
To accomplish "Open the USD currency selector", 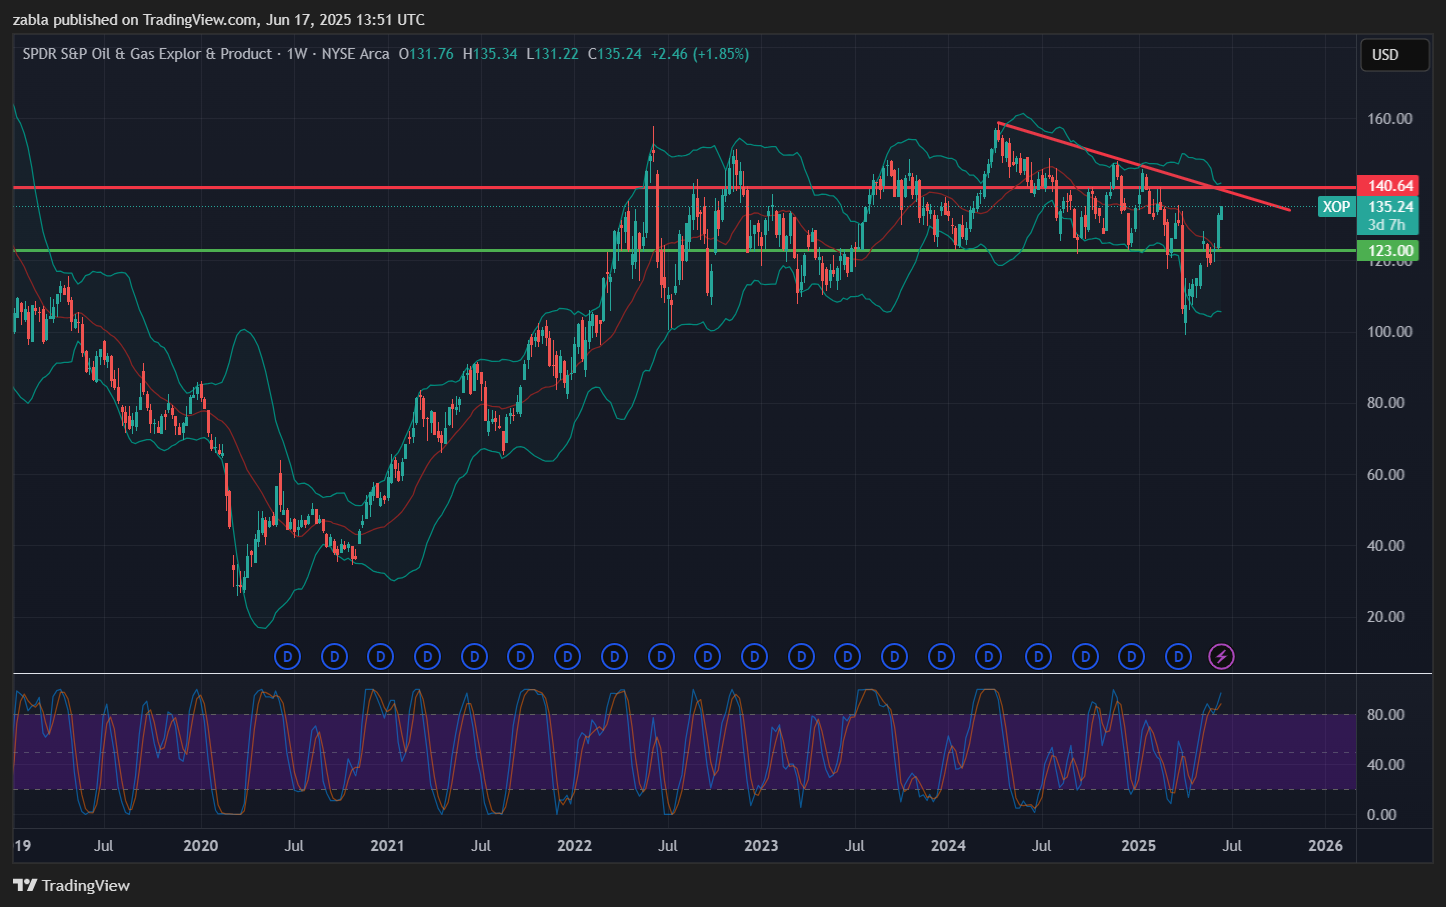I will click(1394, 55).
